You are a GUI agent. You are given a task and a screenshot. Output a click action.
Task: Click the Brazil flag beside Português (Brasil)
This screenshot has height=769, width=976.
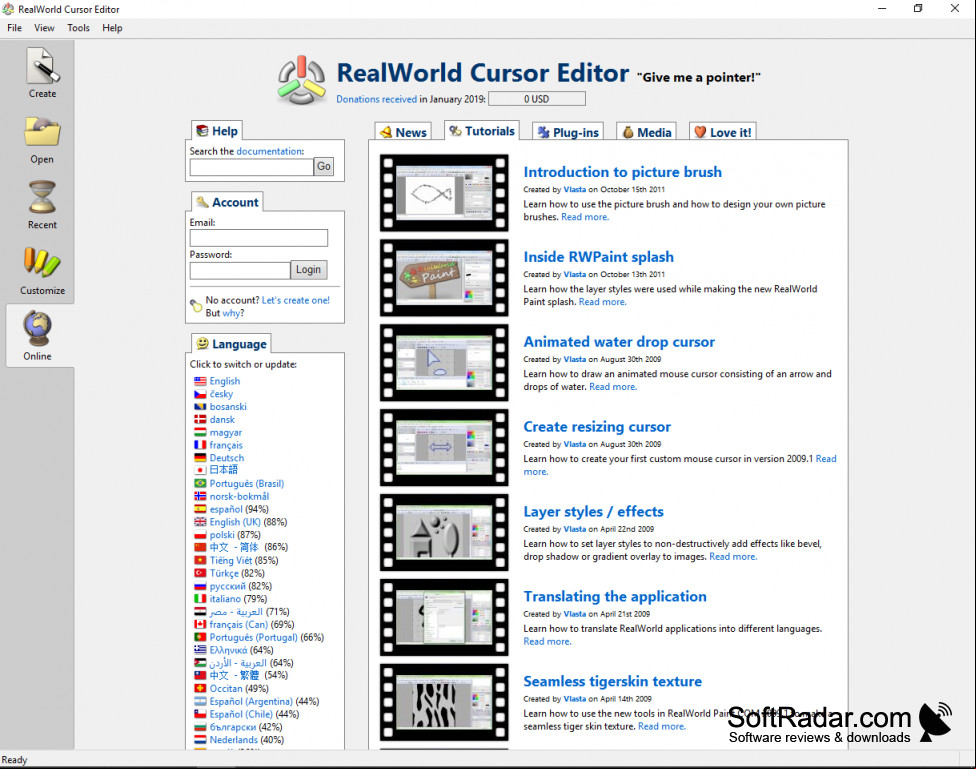200,483
